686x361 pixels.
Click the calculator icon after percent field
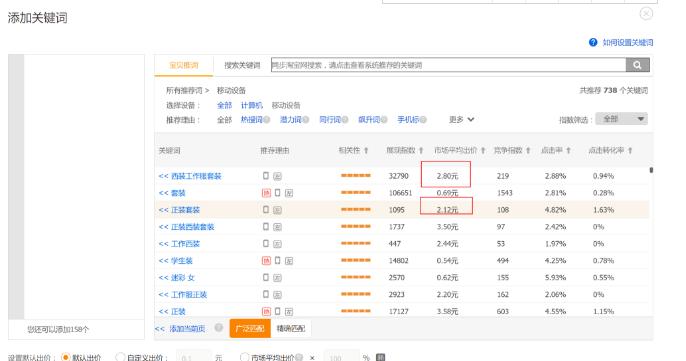coord(381,357)
